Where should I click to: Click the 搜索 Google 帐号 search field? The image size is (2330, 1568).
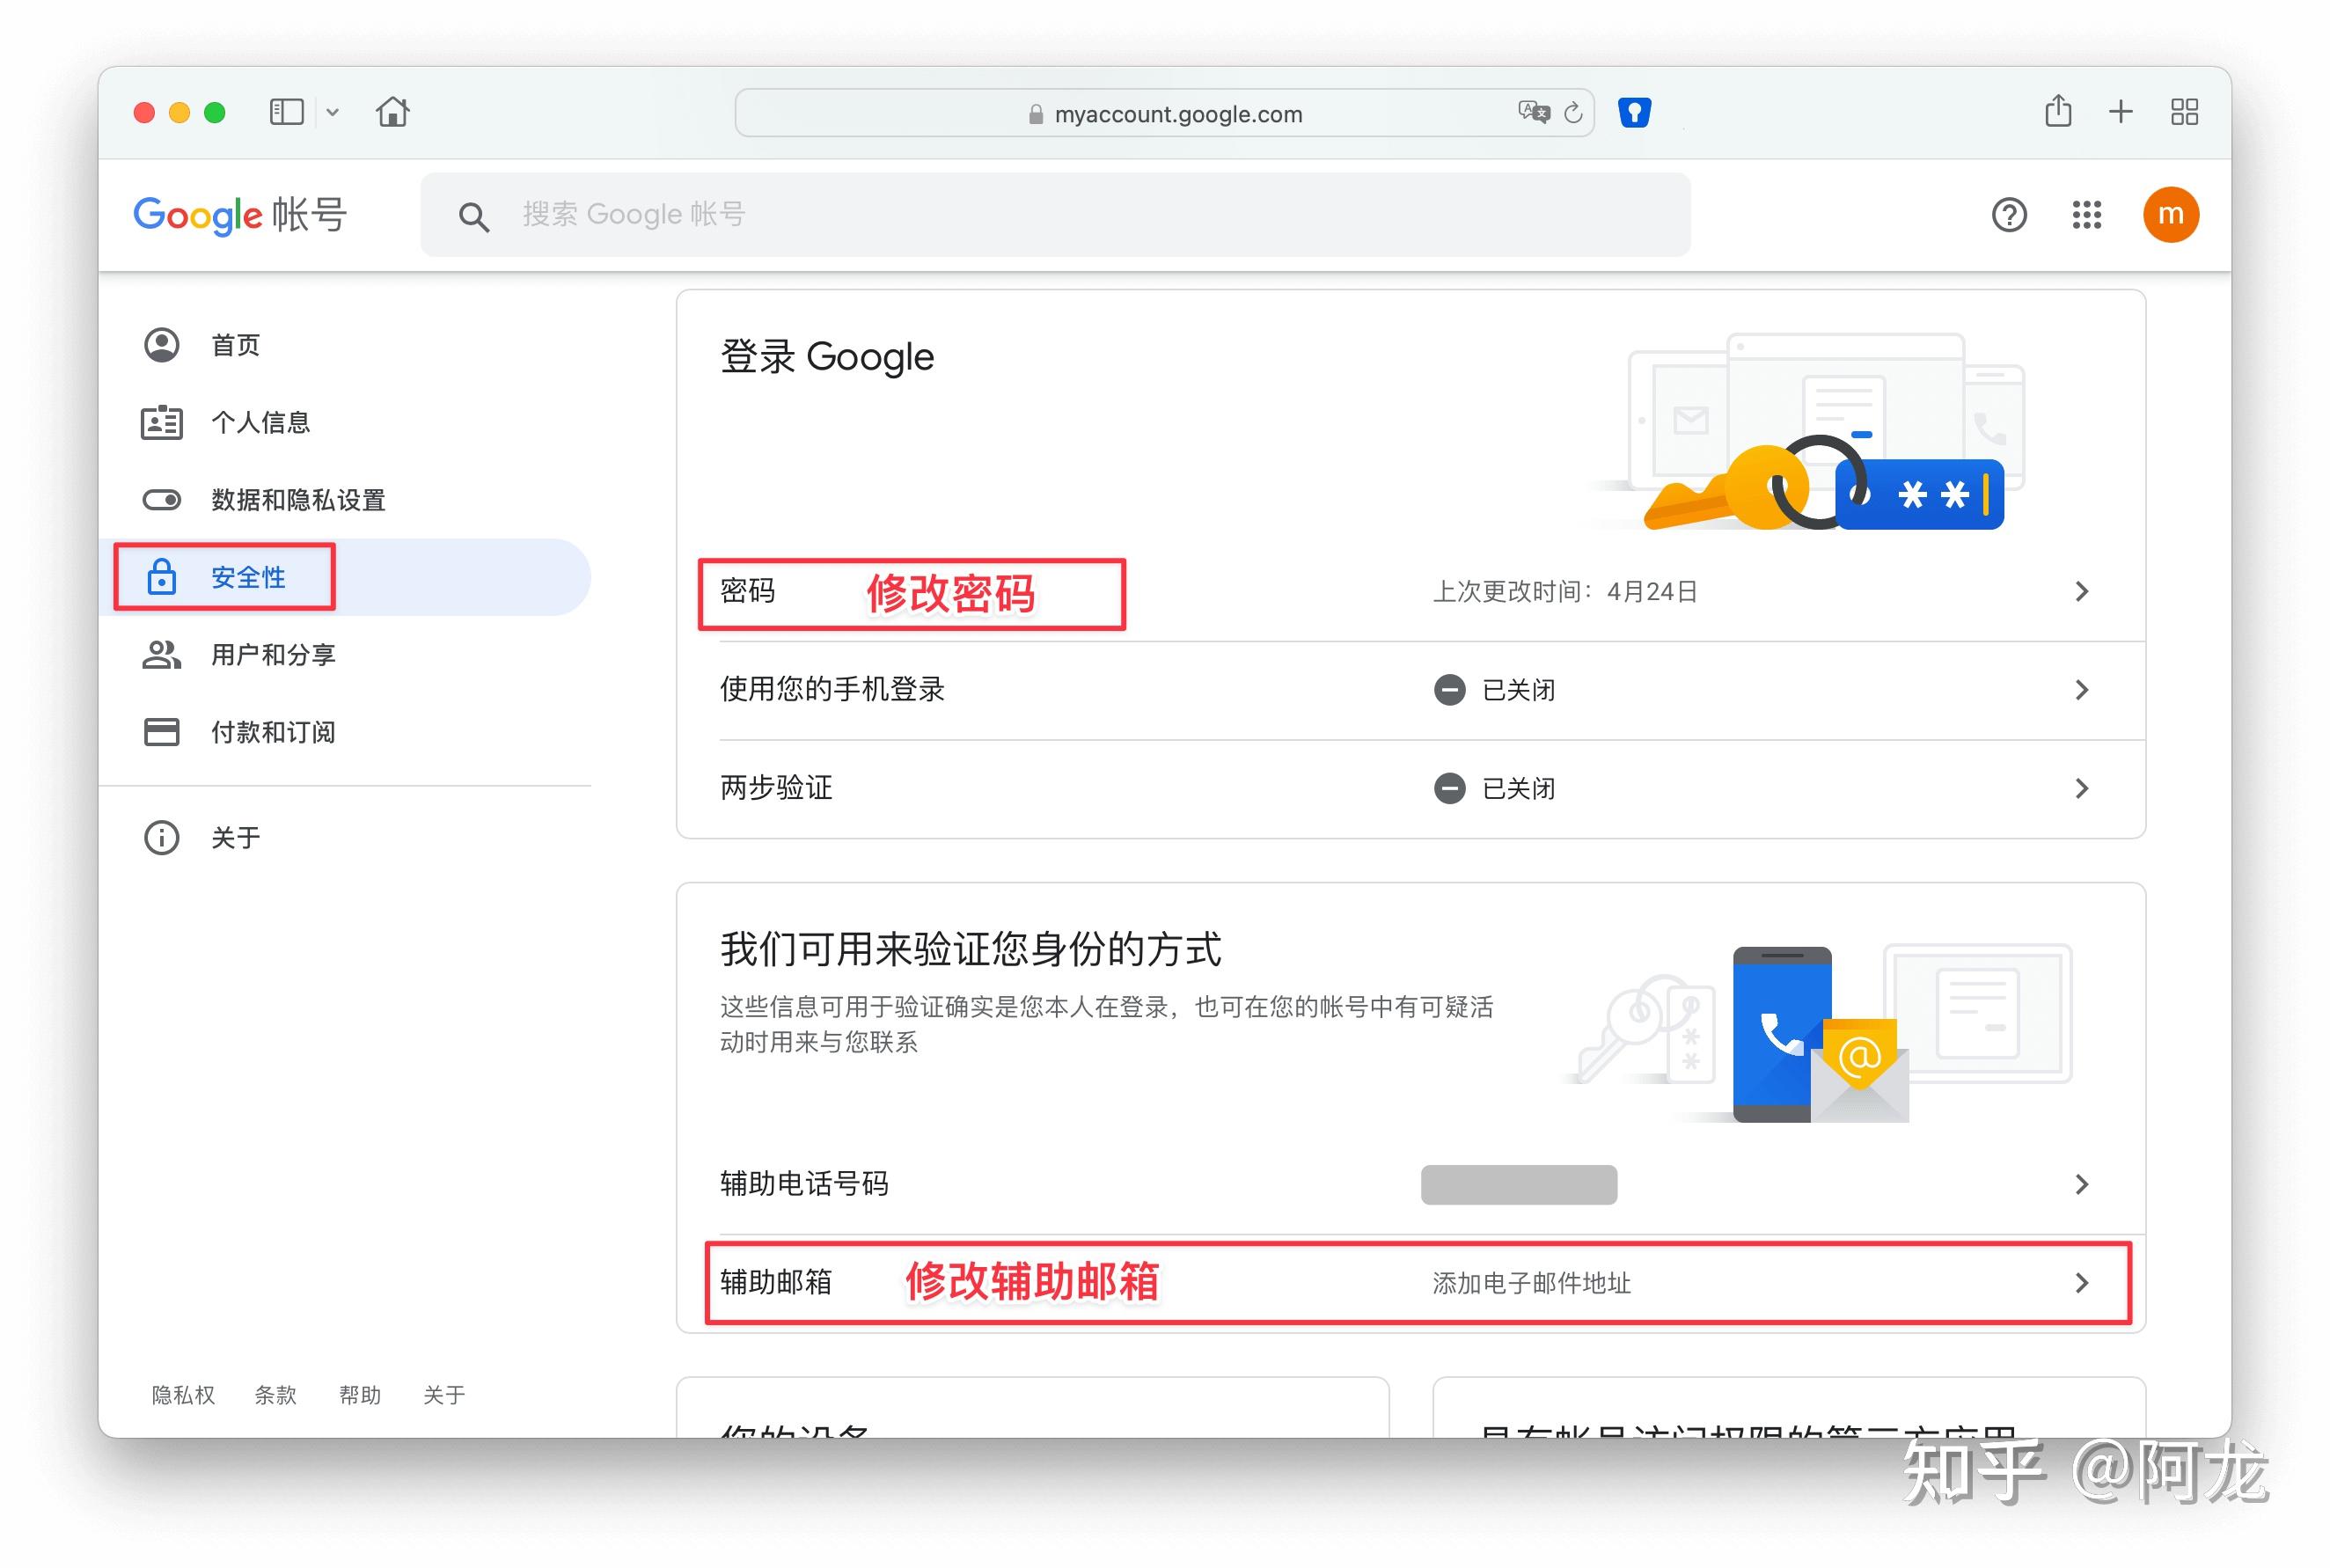click(x=1050, y=214)
